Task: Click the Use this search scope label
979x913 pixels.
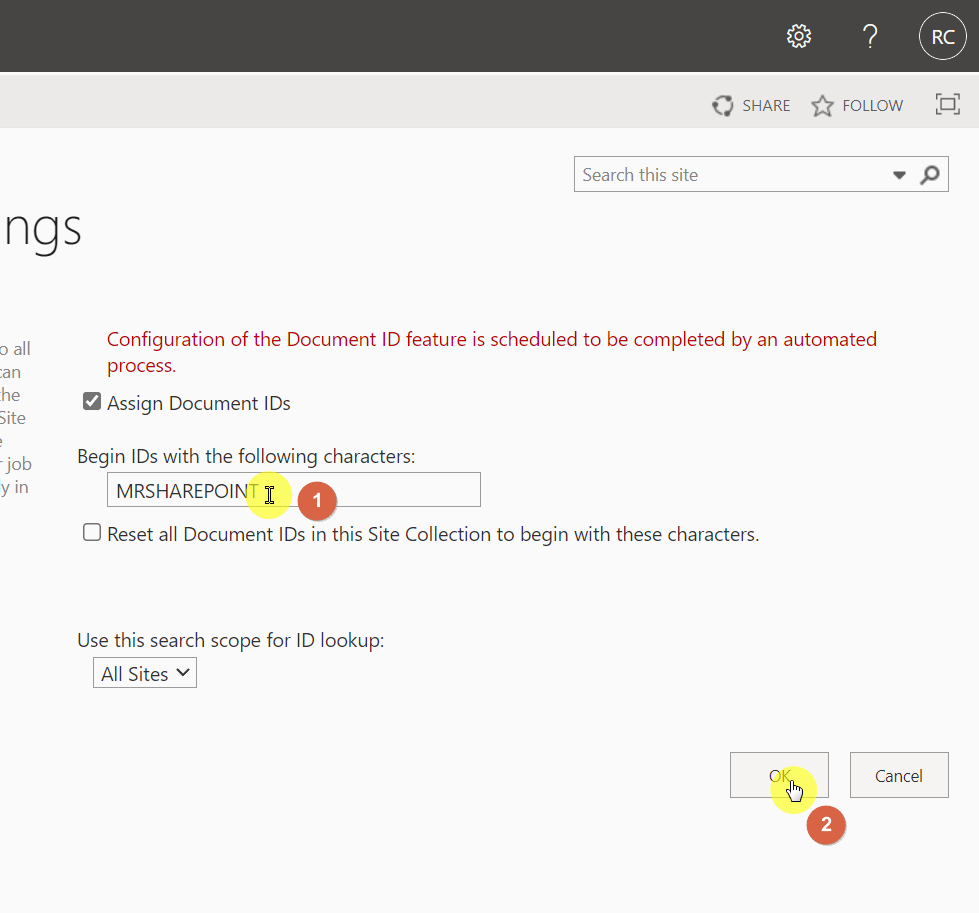Action: click(x=230, y=641)
